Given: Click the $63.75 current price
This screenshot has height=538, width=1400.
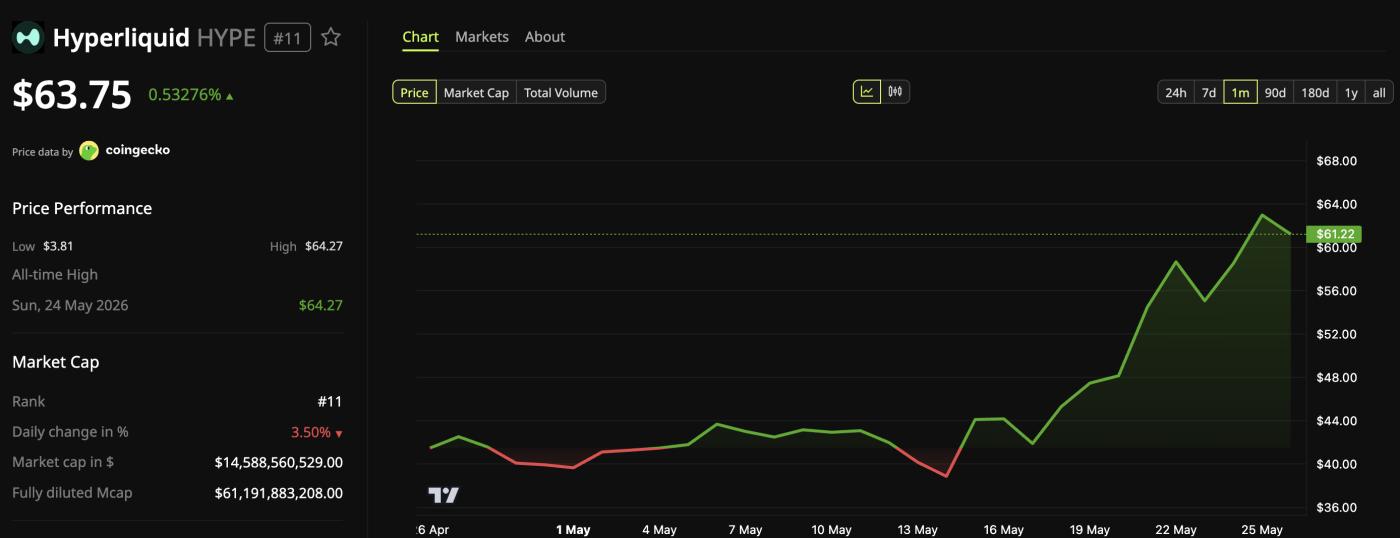Looking at the screenshot, I should point(72,95).
